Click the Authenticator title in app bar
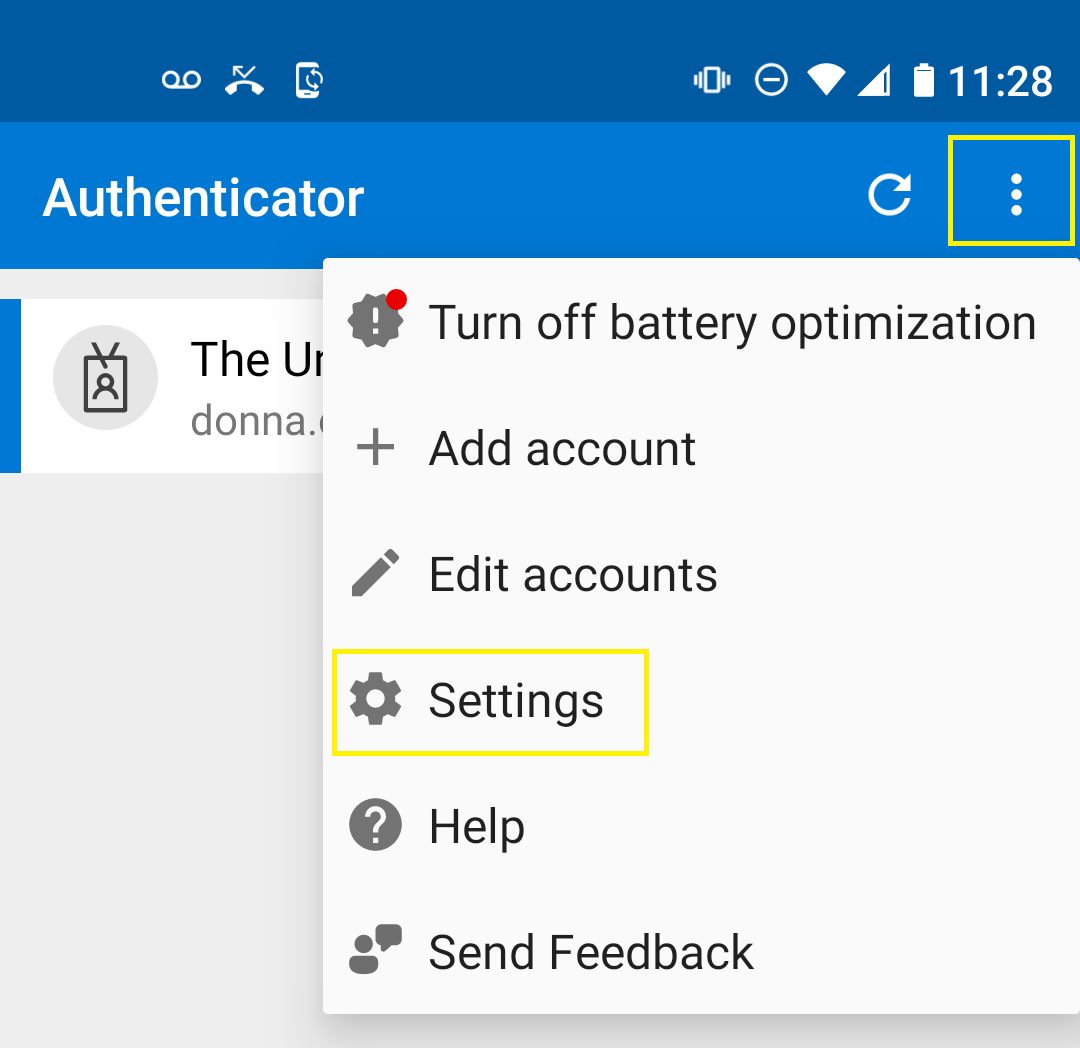Screen dimensions: 1080x1048 (x=203, y=197)
